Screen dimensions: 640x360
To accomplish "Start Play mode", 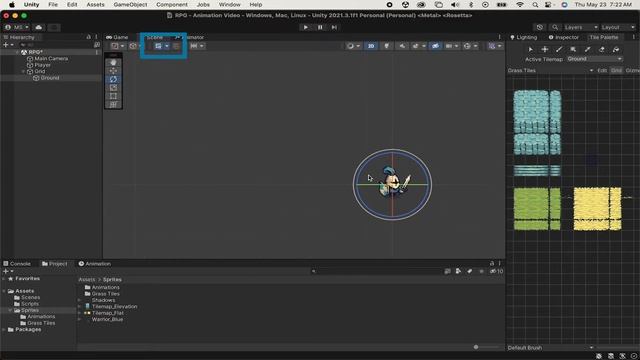I will (x=306, y=27).
